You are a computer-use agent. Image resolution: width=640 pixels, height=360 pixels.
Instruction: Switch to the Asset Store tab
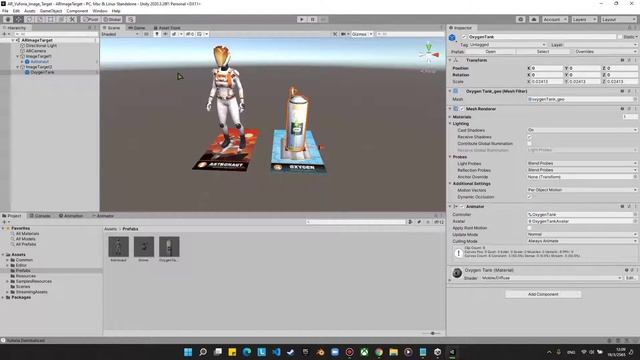click(x=167, y=28)
